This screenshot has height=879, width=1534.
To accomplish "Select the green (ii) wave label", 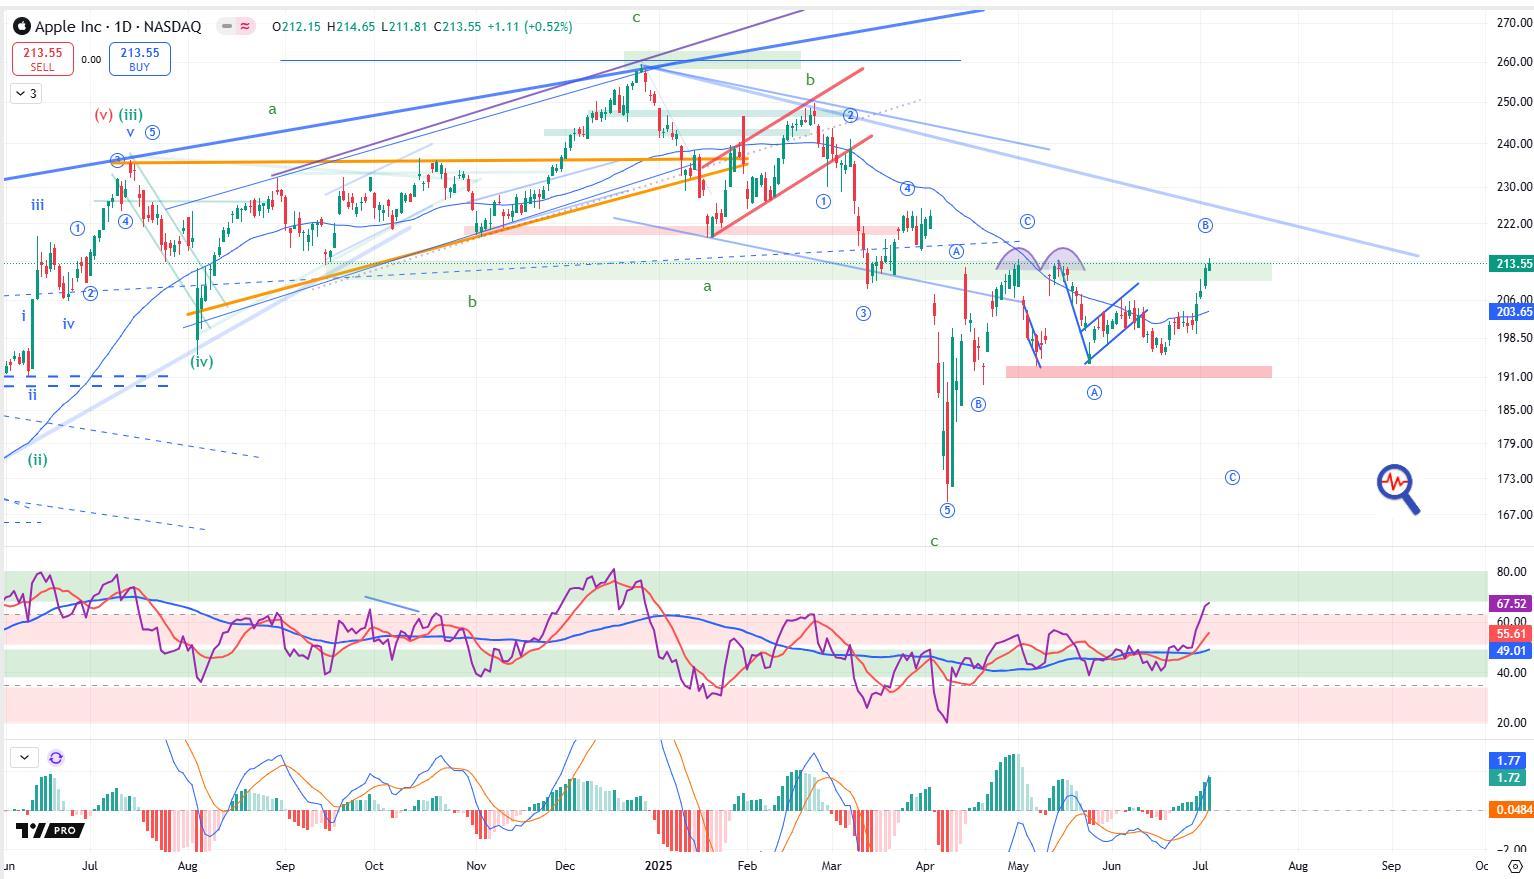I will point(37,459).
